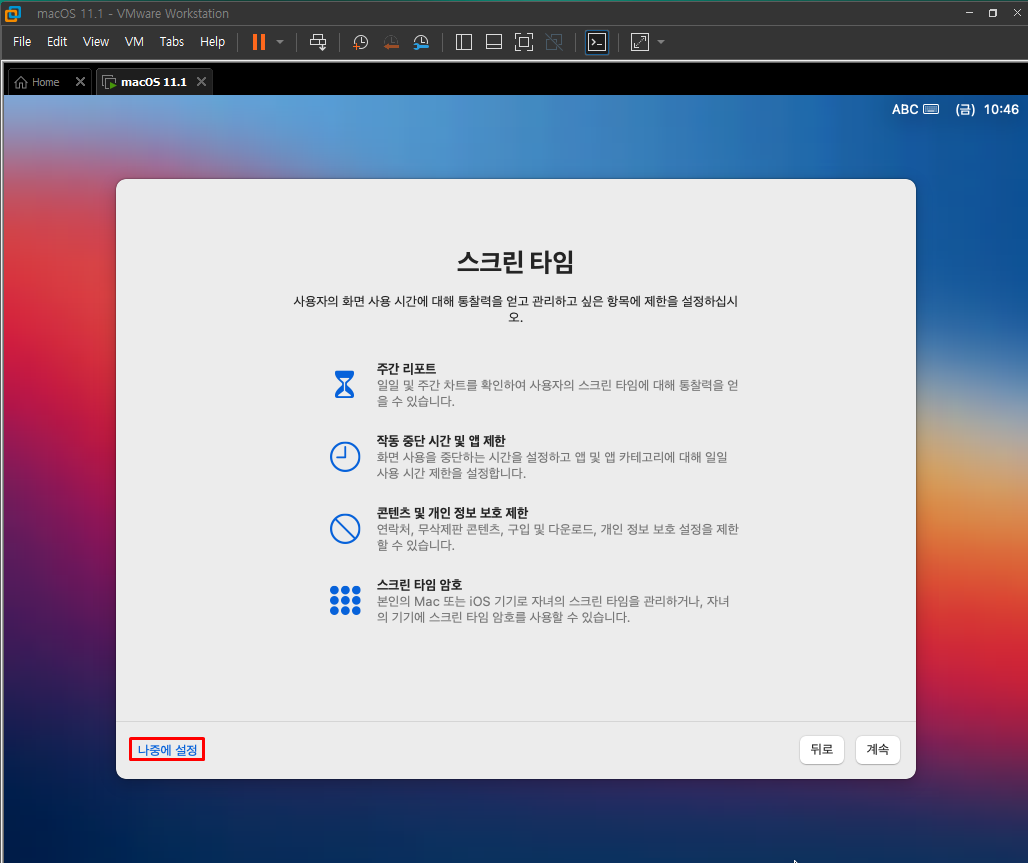Click the 뒤로 button

coord(821,749)
